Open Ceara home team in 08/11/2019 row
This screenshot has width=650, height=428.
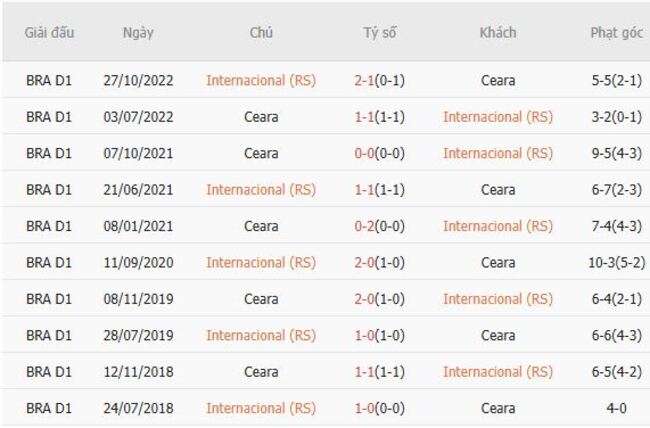pos(261,299)
